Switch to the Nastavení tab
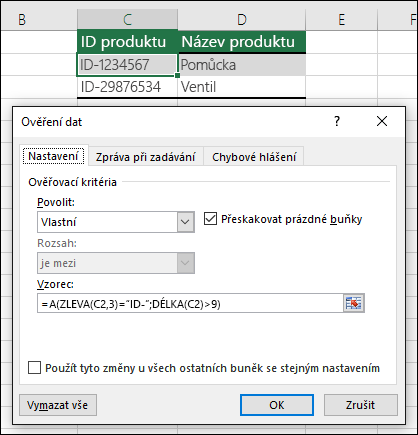This screenshot has width=418, height=435. point(53,156)
